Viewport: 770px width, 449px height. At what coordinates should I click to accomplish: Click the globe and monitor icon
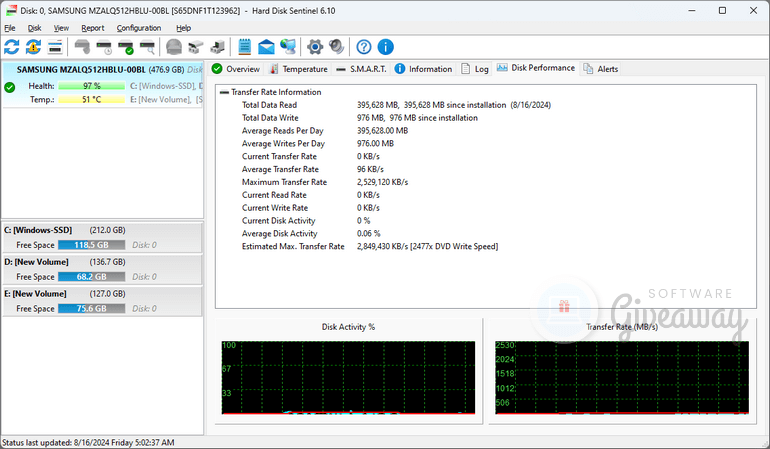[x=288, y=47]
